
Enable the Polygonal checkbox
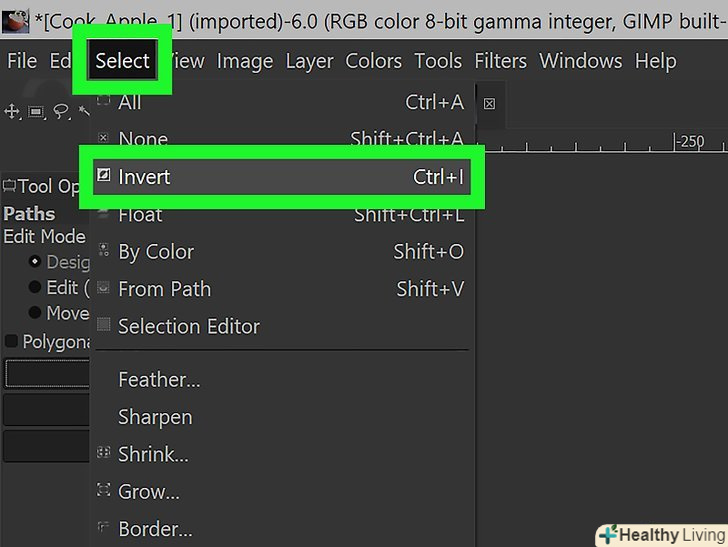tap(12, 342)
